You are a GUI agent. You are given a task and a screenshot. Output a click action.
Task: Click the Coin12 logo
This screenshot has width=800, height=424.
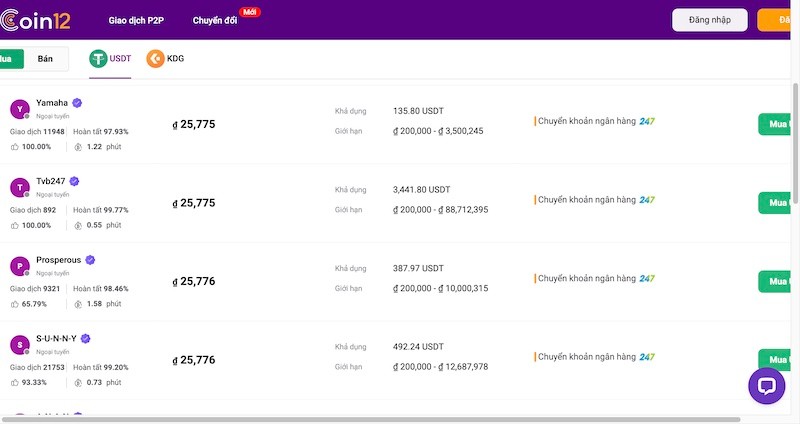(x=35, y=20)
